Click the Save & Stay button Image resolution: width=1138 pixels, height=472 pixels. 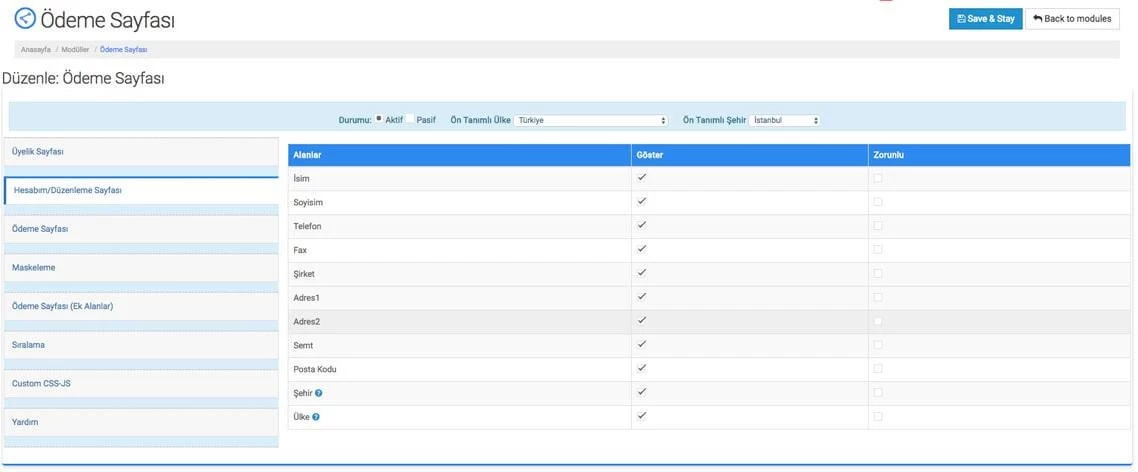(x=986, y=19)
